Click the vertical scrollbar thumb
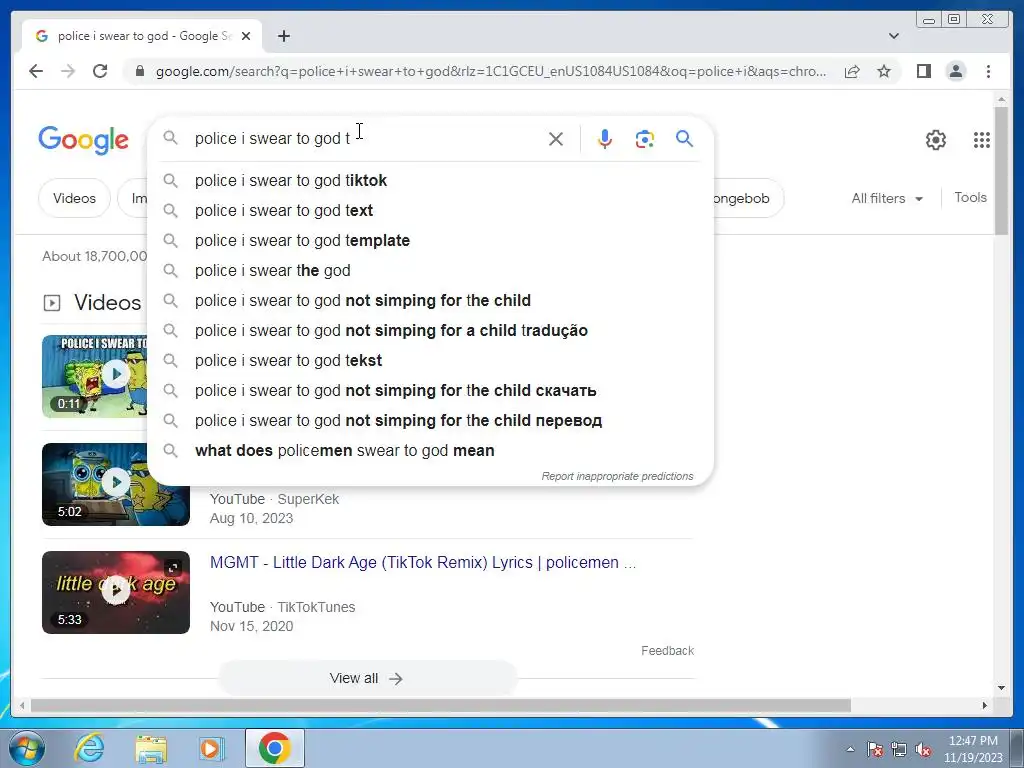The image size is (1024, 768). pos(1001,170)
